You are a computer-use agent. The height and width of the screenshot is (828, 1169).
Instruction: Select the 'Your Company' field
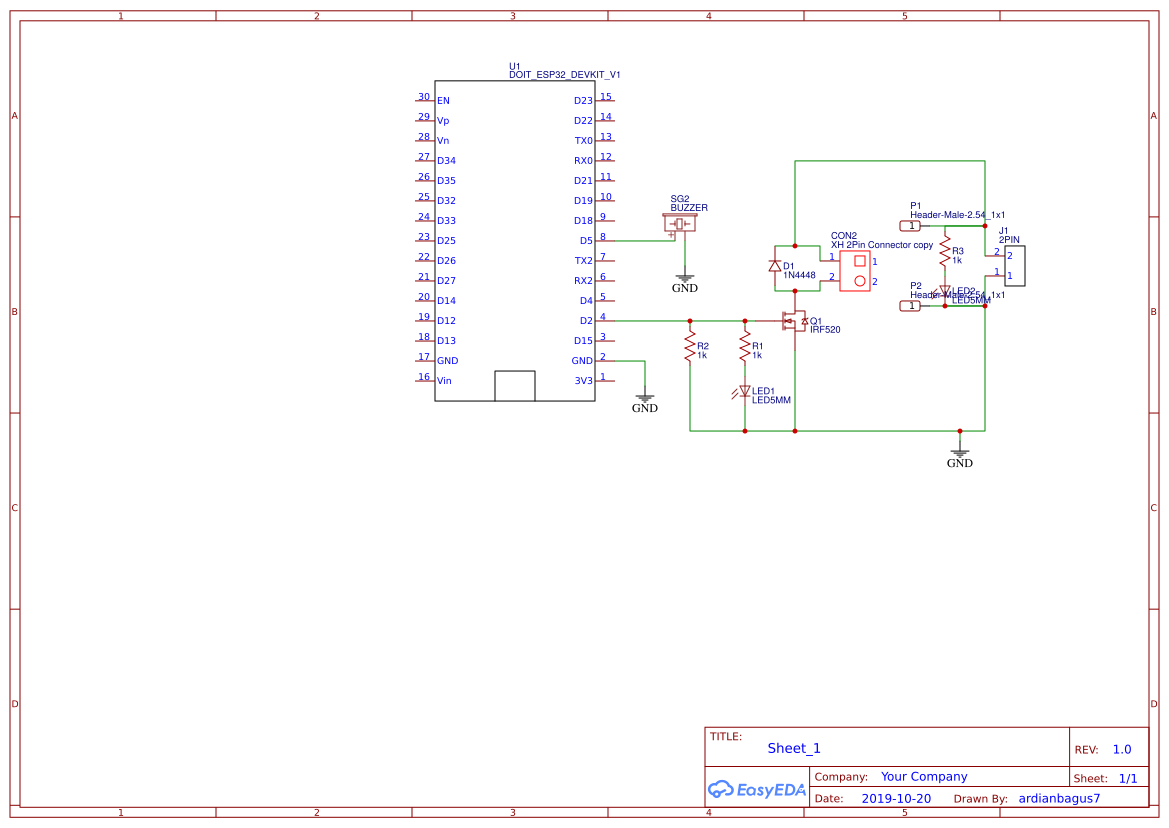coord(924,776)
